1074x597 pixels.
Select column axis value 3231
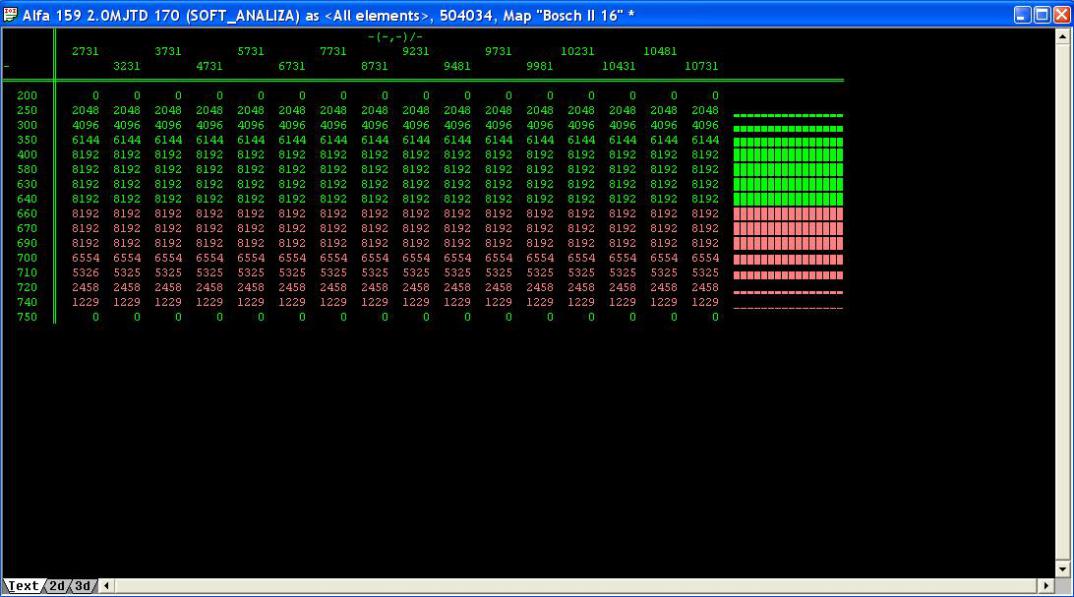point(127,66)
